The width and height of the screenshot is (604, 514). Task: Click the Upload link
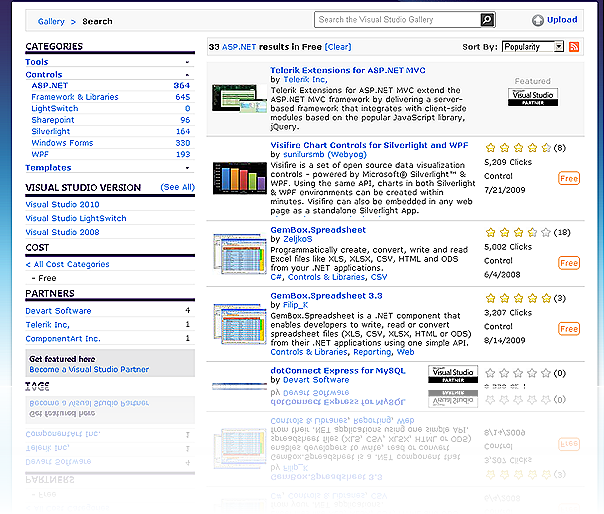click(562, 20)
